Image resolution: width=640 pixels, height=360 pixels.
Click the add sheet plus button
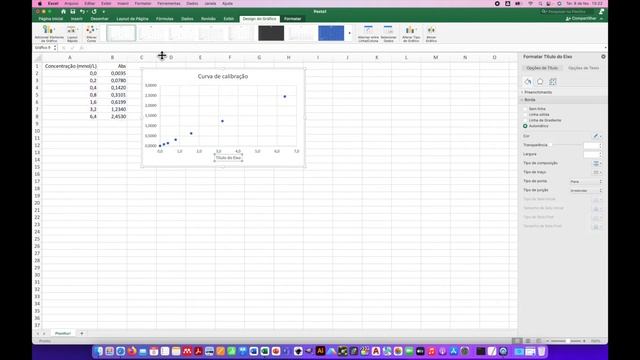(82, 333)
